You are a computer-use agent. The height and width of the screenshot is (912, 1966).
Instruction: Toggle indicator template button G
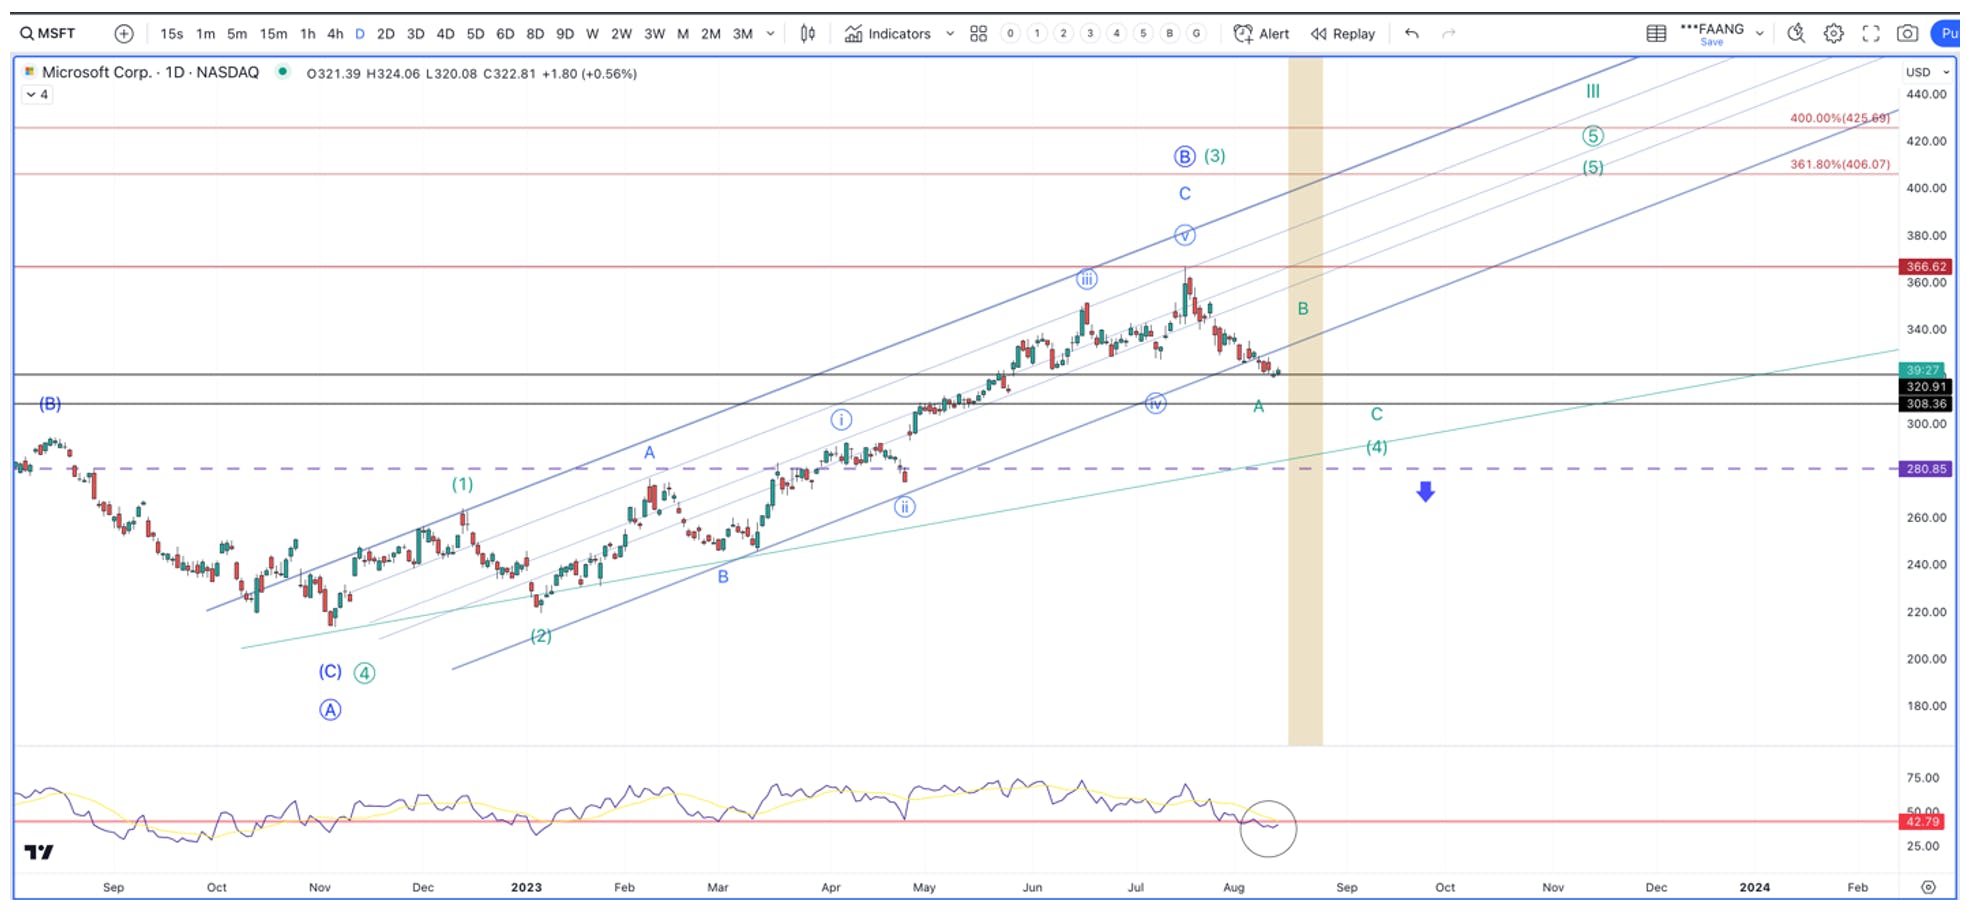pos(1196,33)
